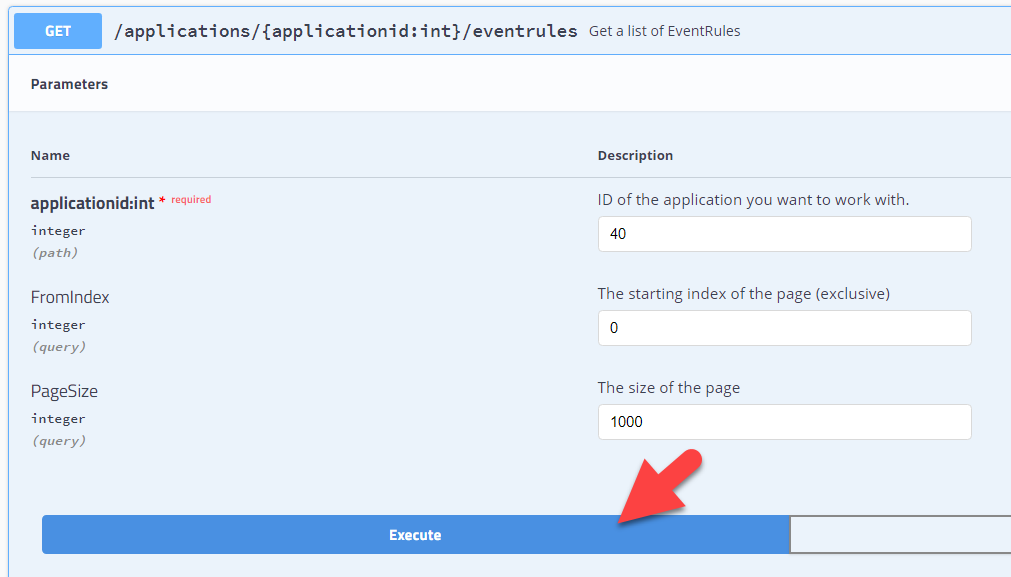The height and width of the screenshot is (577, 1011).
Task: Click 'The size of the page' text
Action: click(669, 388)
